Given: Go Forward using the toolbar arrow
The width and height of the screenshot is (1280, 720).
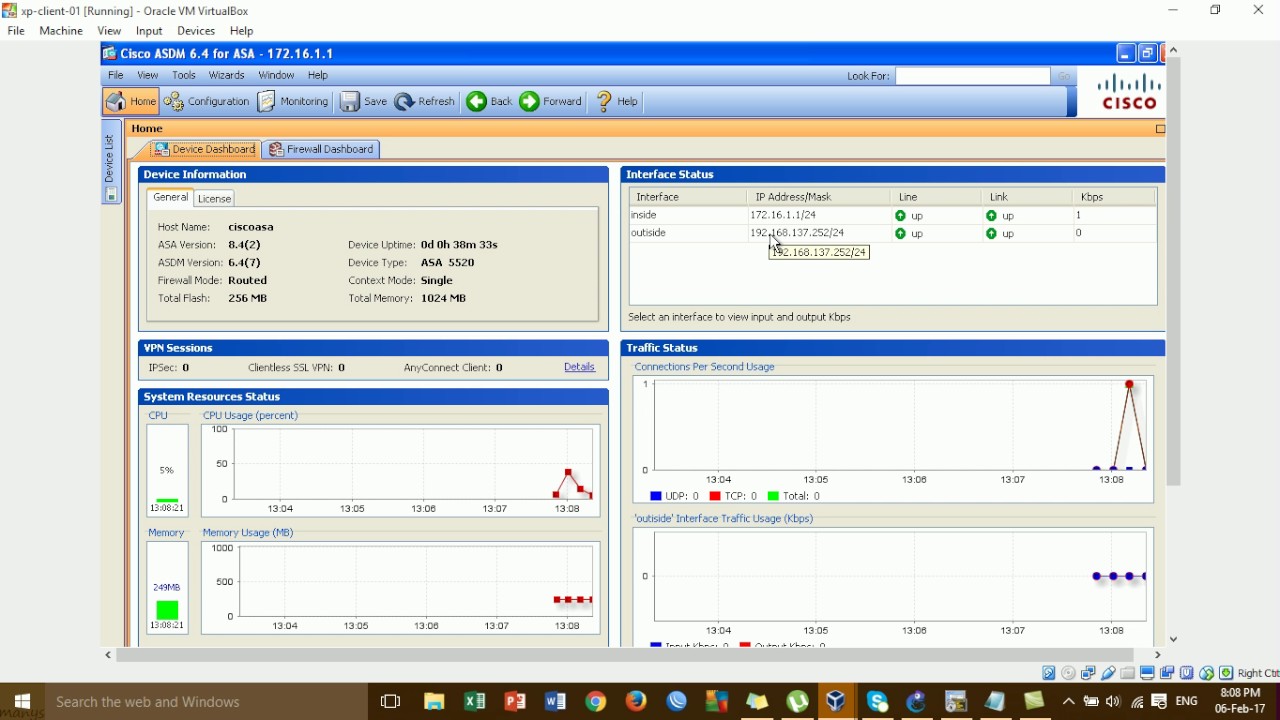Looking at the screenshot, I should click(551, 101).
